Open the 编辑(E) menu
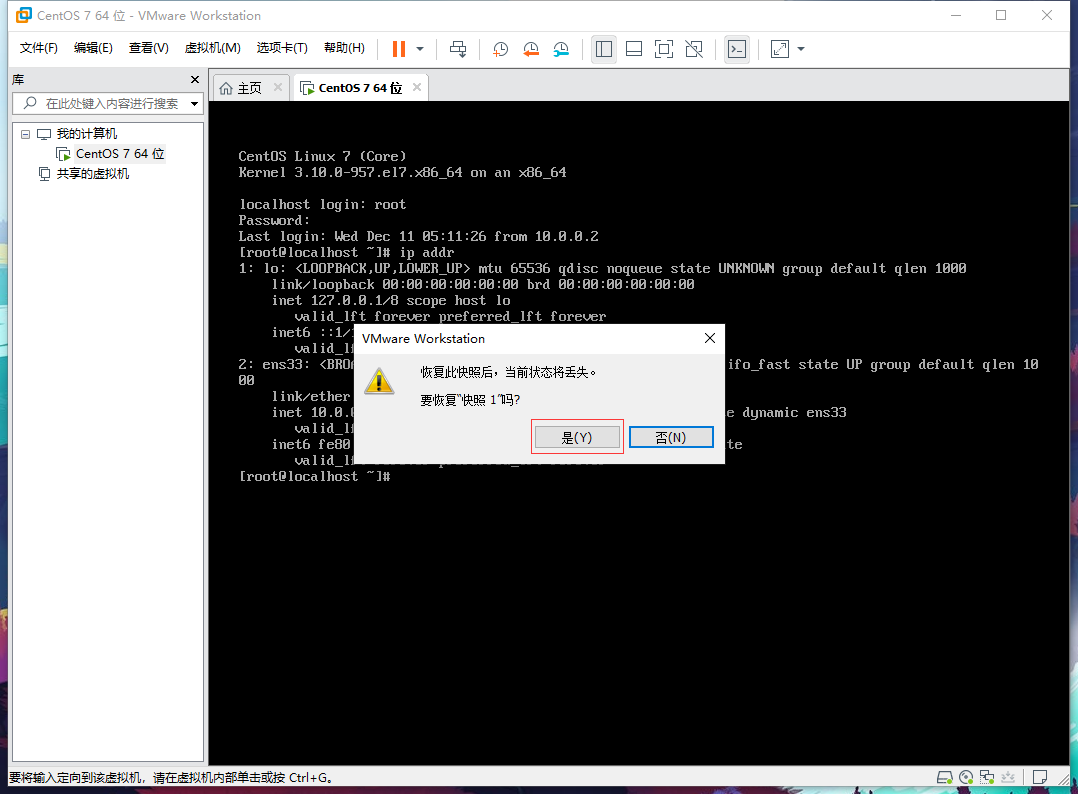 click(x=93, y=47)
